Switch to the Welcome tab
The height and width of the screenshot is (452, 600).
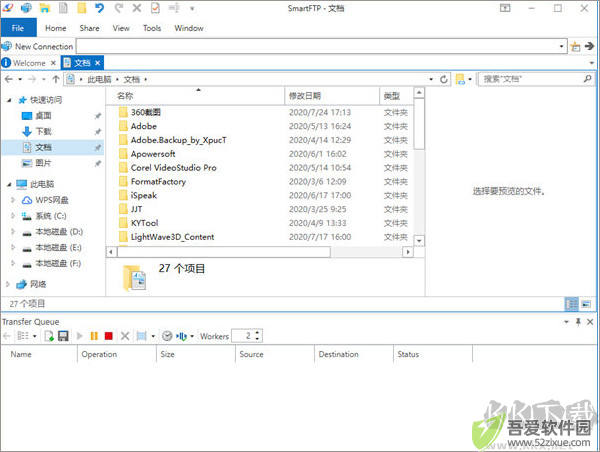pos(29,63)
